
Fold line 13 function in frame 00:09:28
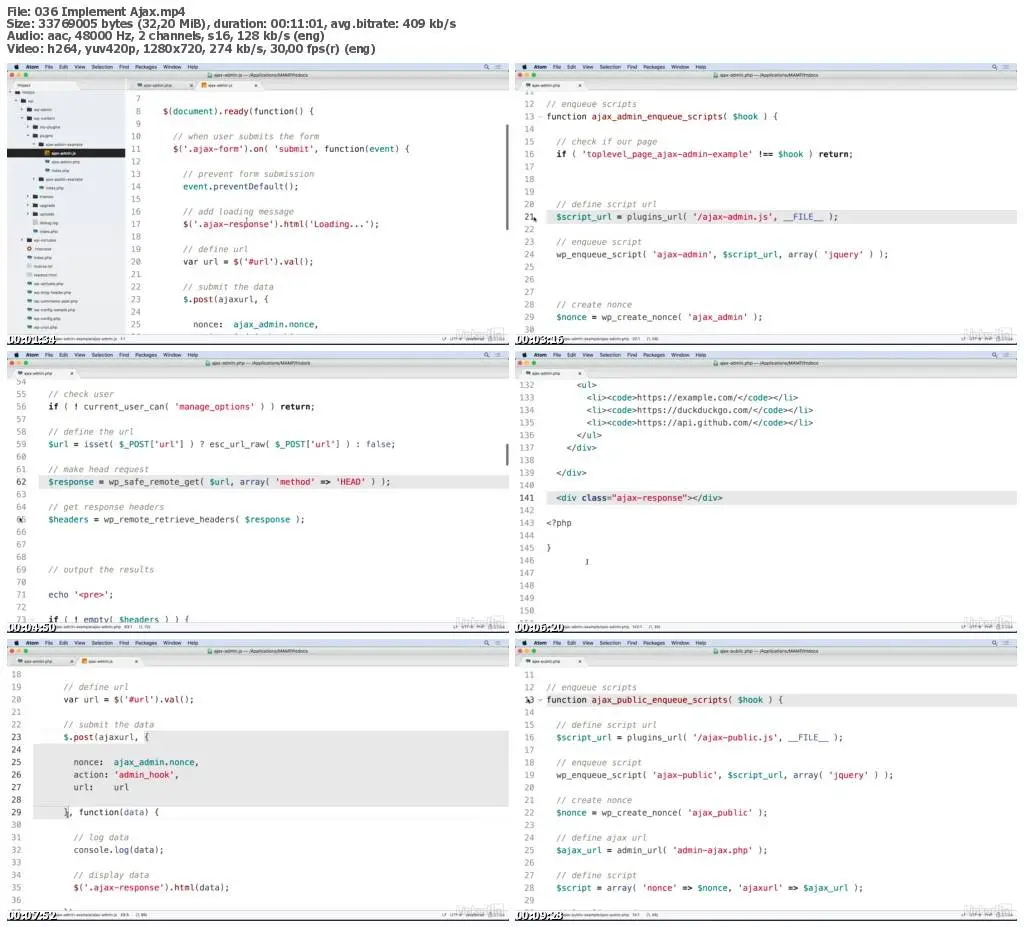[x=540, y=700]
